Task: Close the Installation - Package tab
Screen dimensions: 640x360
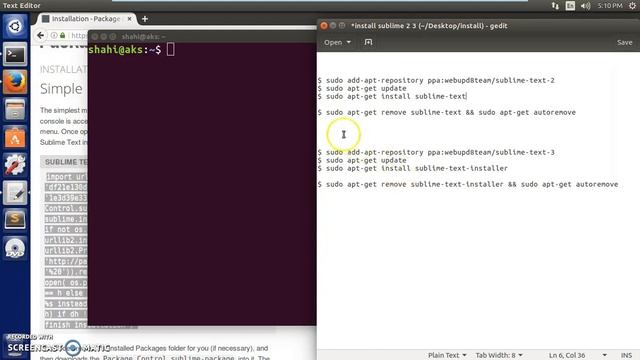Action: (129, 19)
